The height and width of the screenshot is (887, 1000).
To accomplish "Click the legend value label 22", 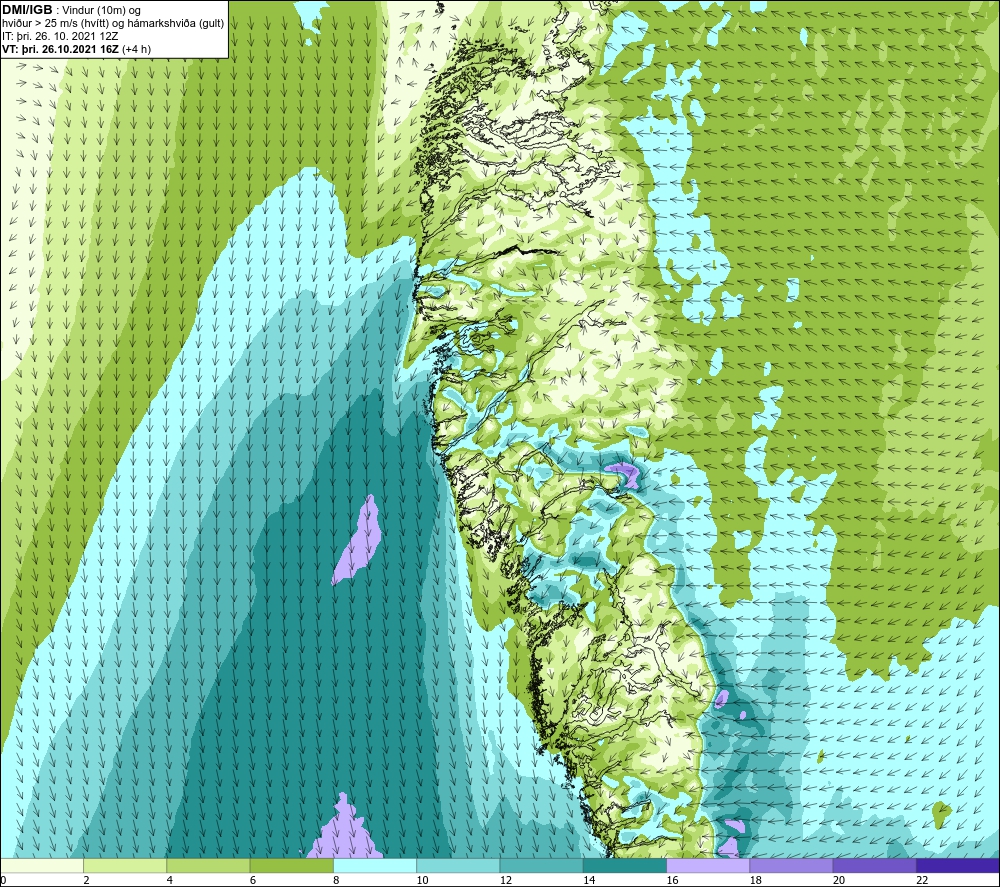I will click(x=922, y=880).
